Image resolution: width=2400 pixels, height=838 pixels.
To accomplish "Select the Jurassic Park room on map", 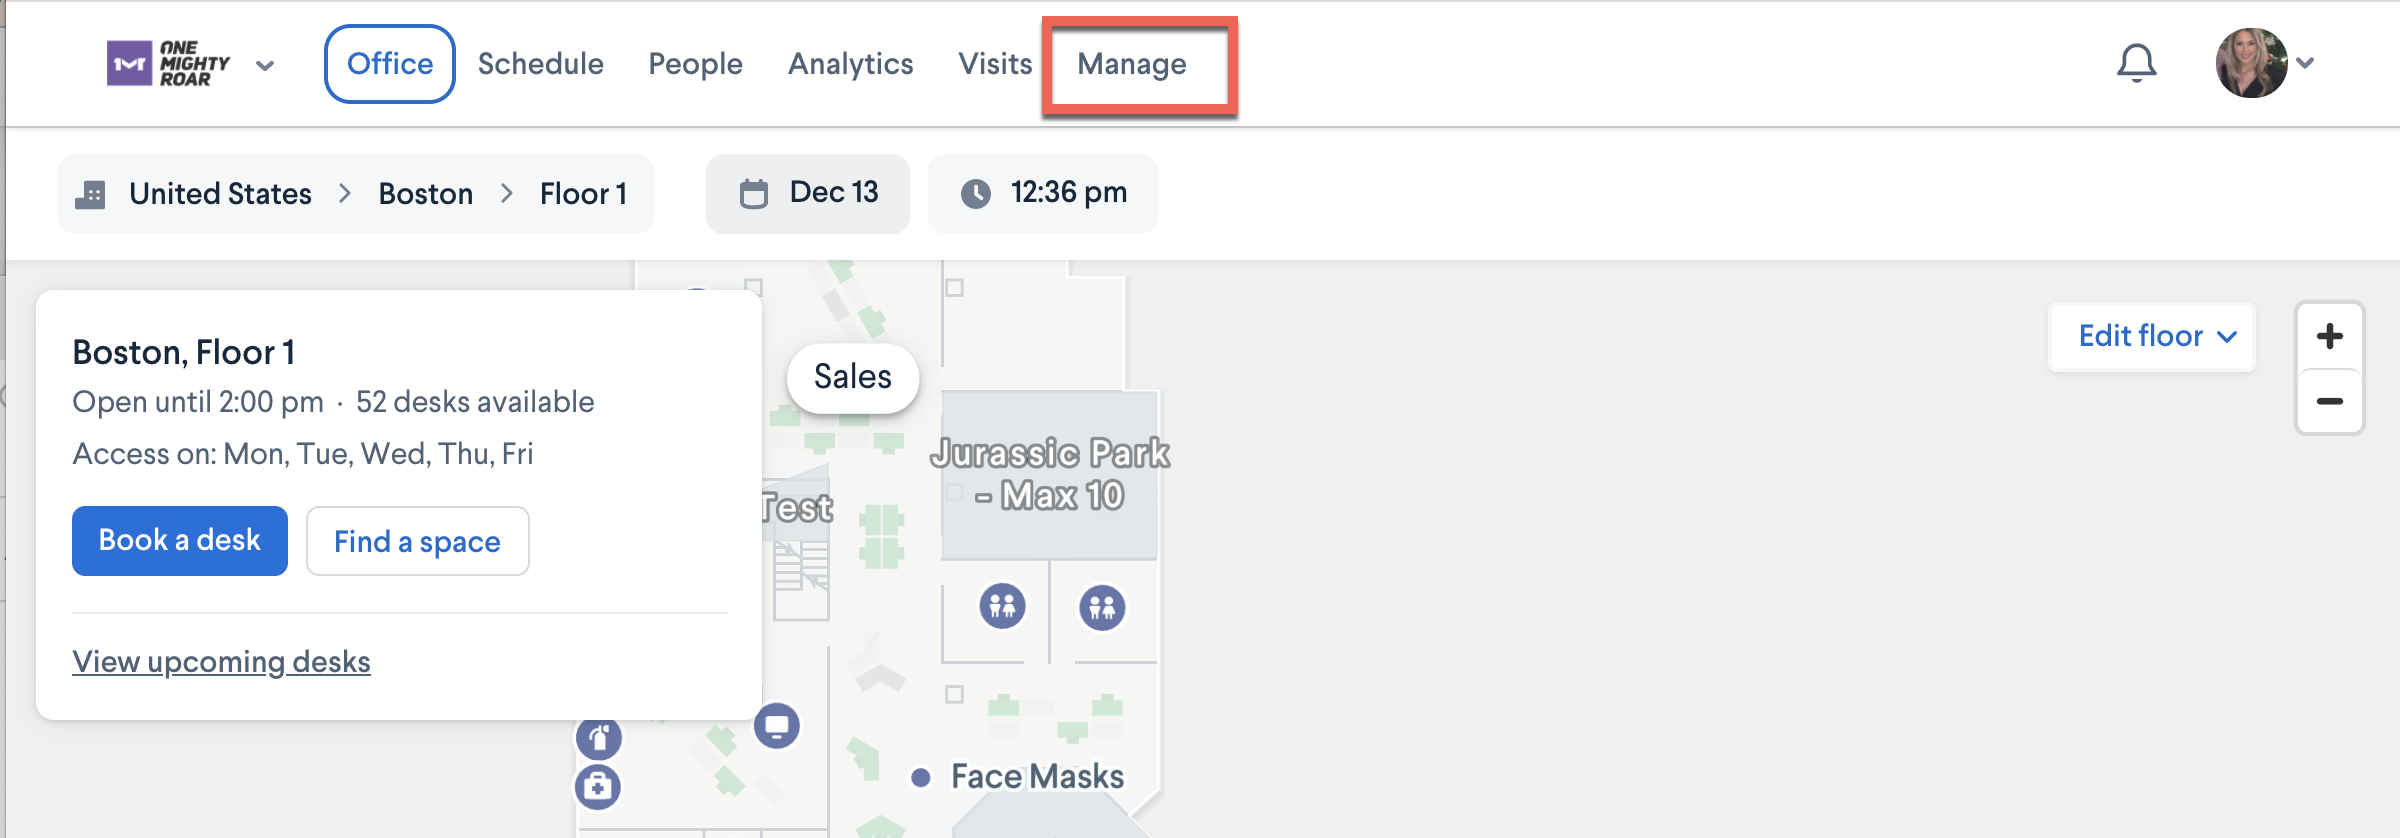I will pos(1048,474).
